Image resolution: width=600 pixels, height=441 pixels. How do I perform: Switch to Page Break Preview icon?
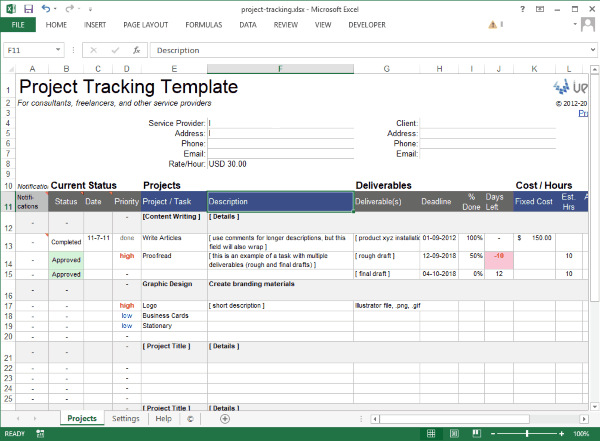pos(476,434)
